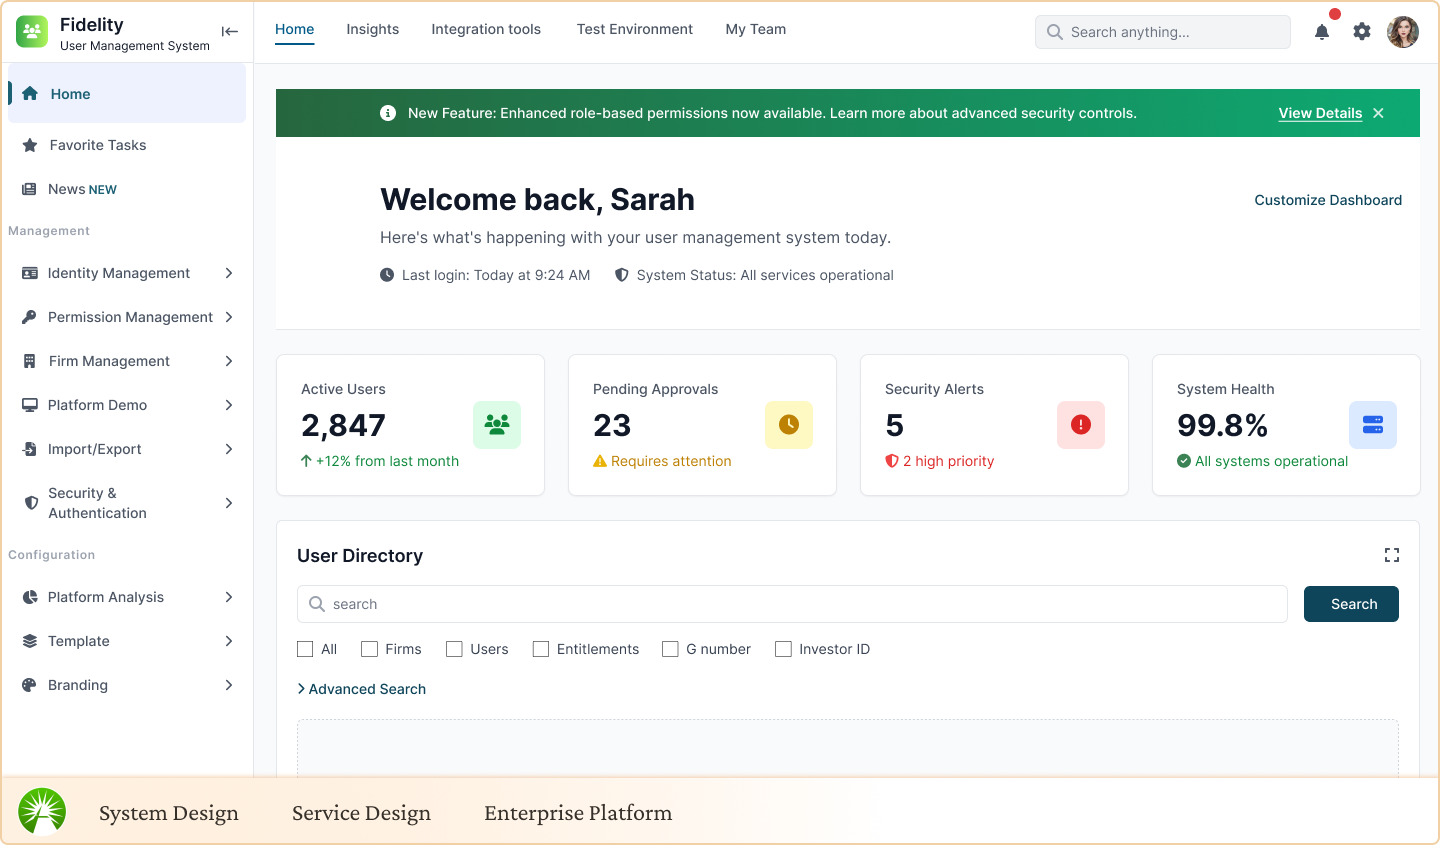Expand Security & Authentication chevron
This screenshot has width=1440, height=845.
[x=229, y=503]
